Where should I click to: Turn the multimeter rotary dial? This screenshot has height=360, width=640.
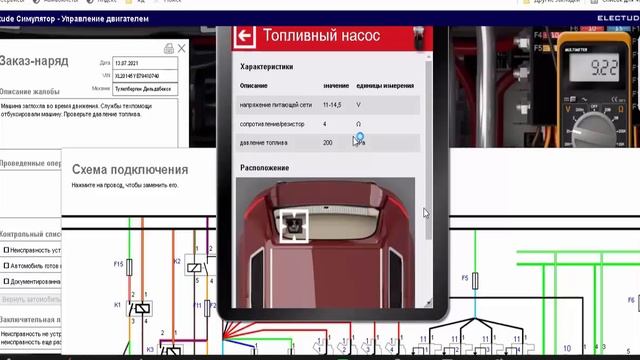594,130
